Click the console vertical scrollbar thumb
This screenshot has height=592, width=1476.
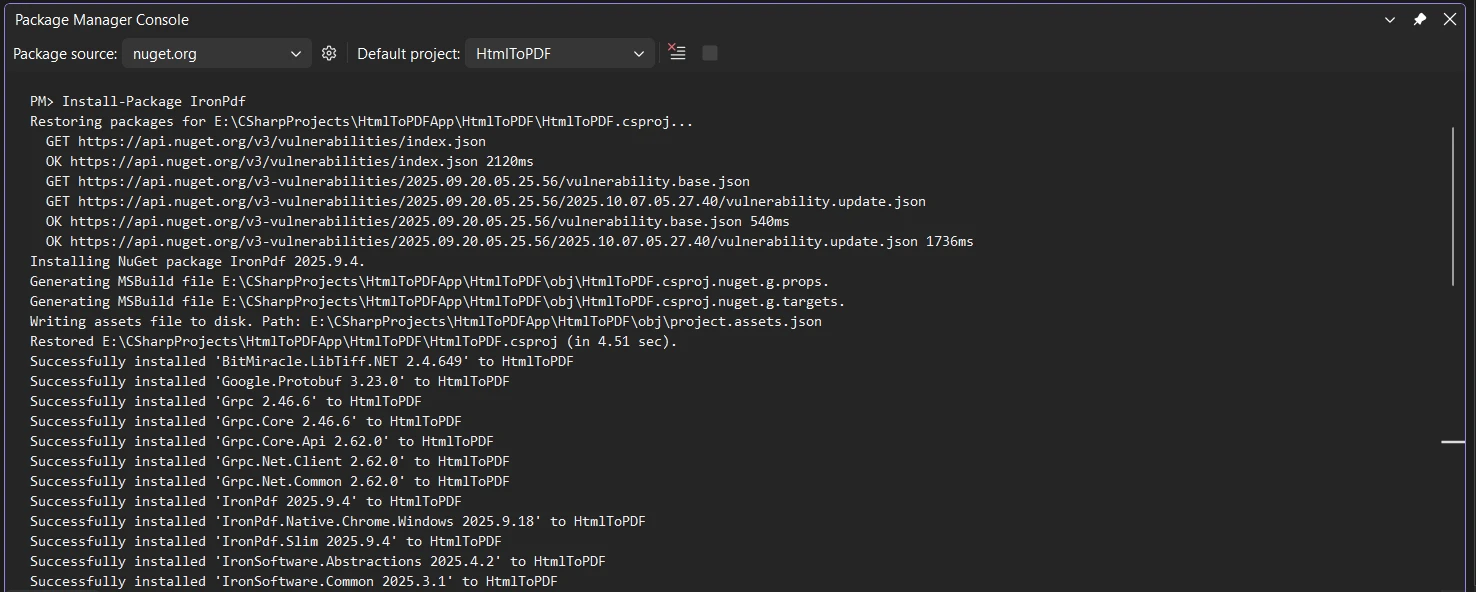tap(1453, 205)
